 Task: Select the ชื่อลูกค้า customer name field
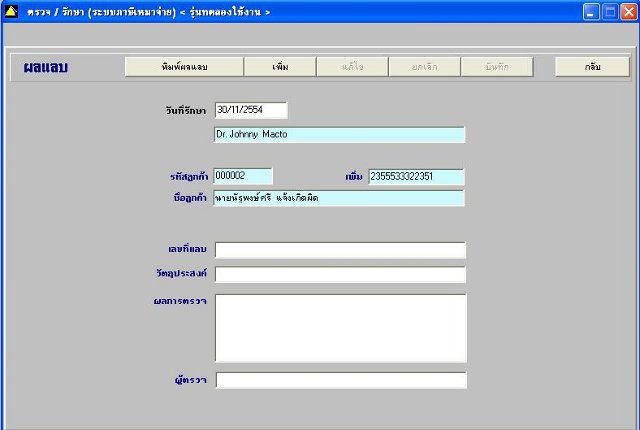click(339, 198)
